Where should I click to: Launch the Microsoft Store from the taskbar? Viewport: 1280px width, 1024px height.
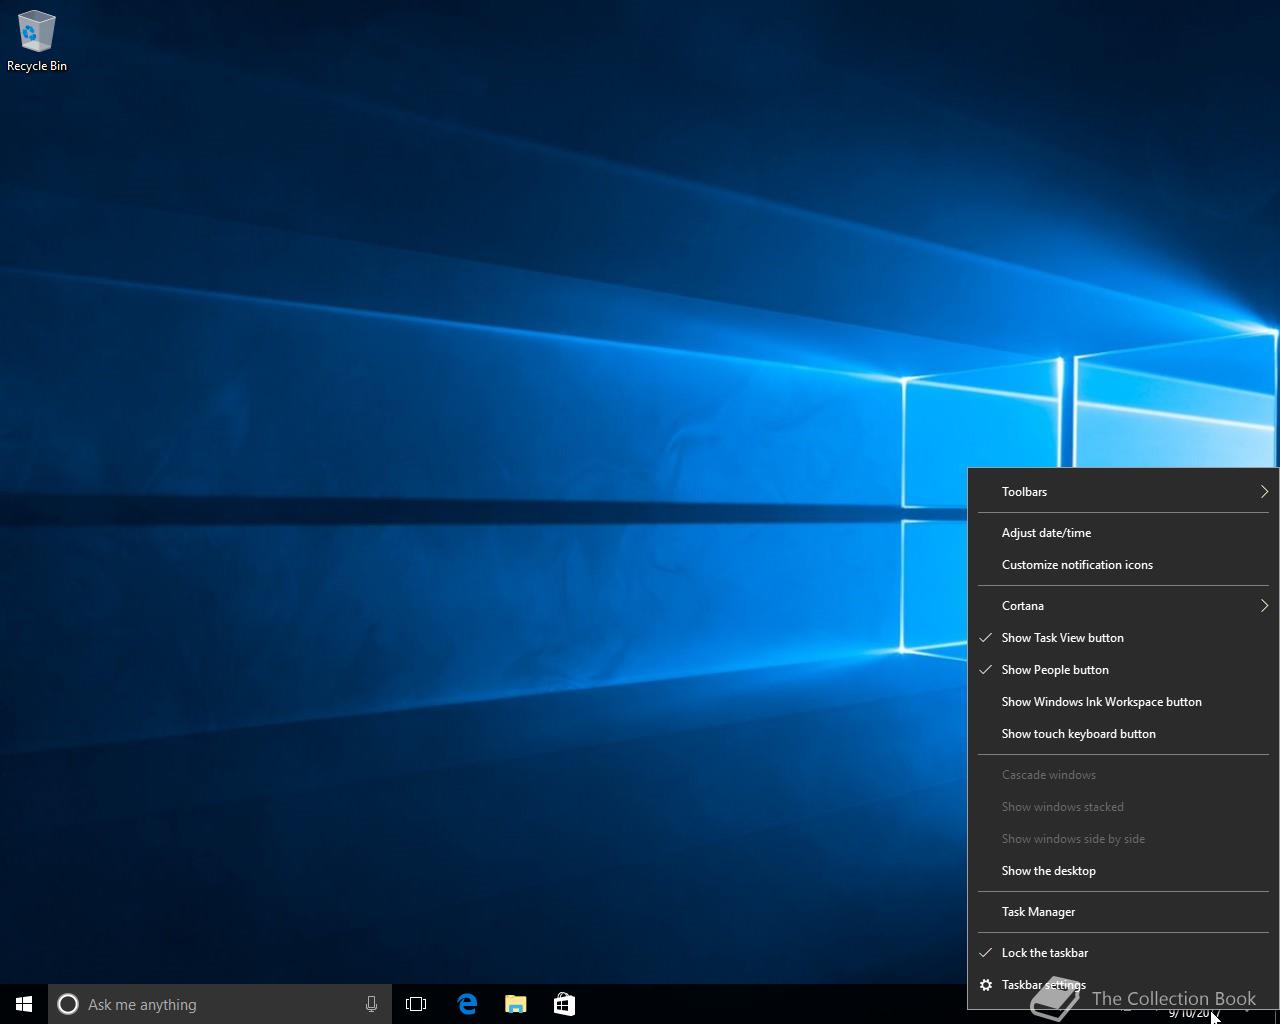564,1004
